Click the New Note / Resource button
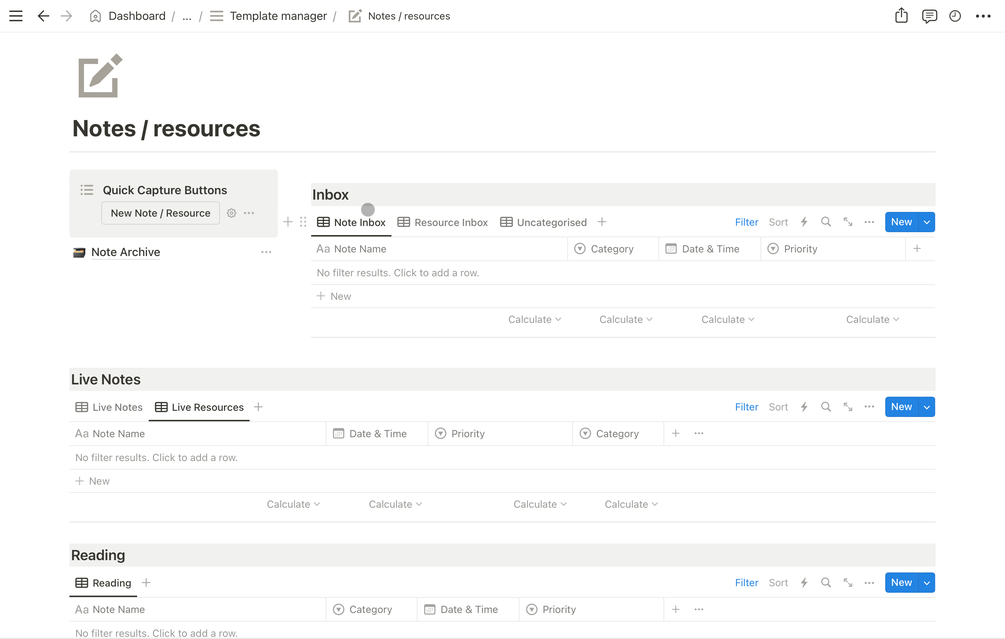Screen dimensions: 1005x639 click(x=160, y=213)
